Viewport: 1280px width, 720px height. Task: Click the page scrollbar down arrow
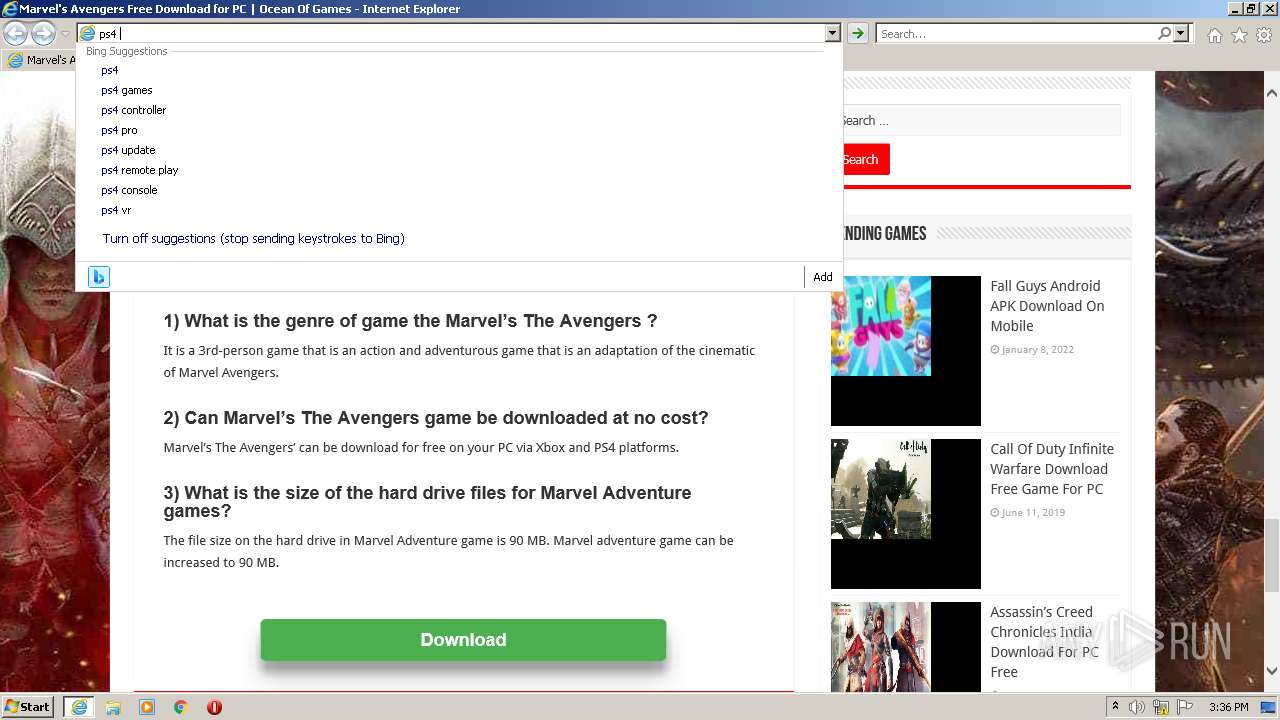click(x=1271, y=671)
